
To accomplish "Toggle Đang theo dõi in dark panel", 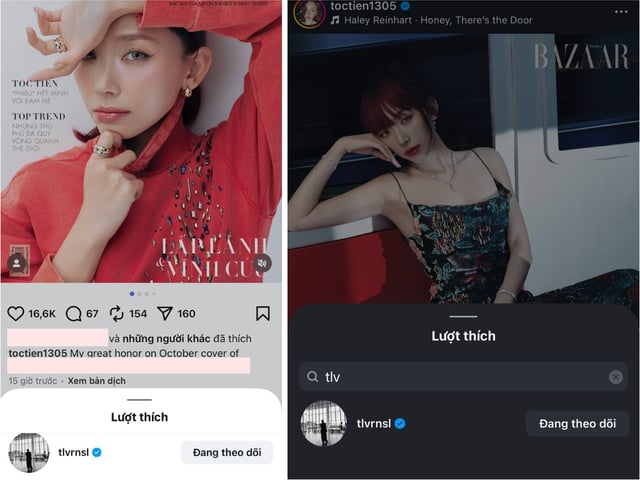I will [x=577, y=424].
